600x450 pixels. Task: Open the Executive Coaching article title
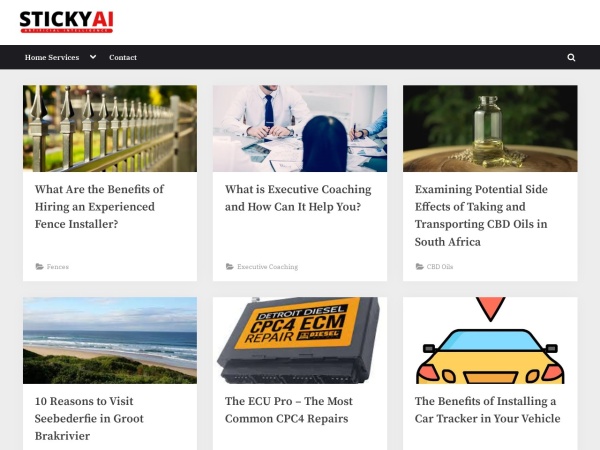[x=298, y=198]
